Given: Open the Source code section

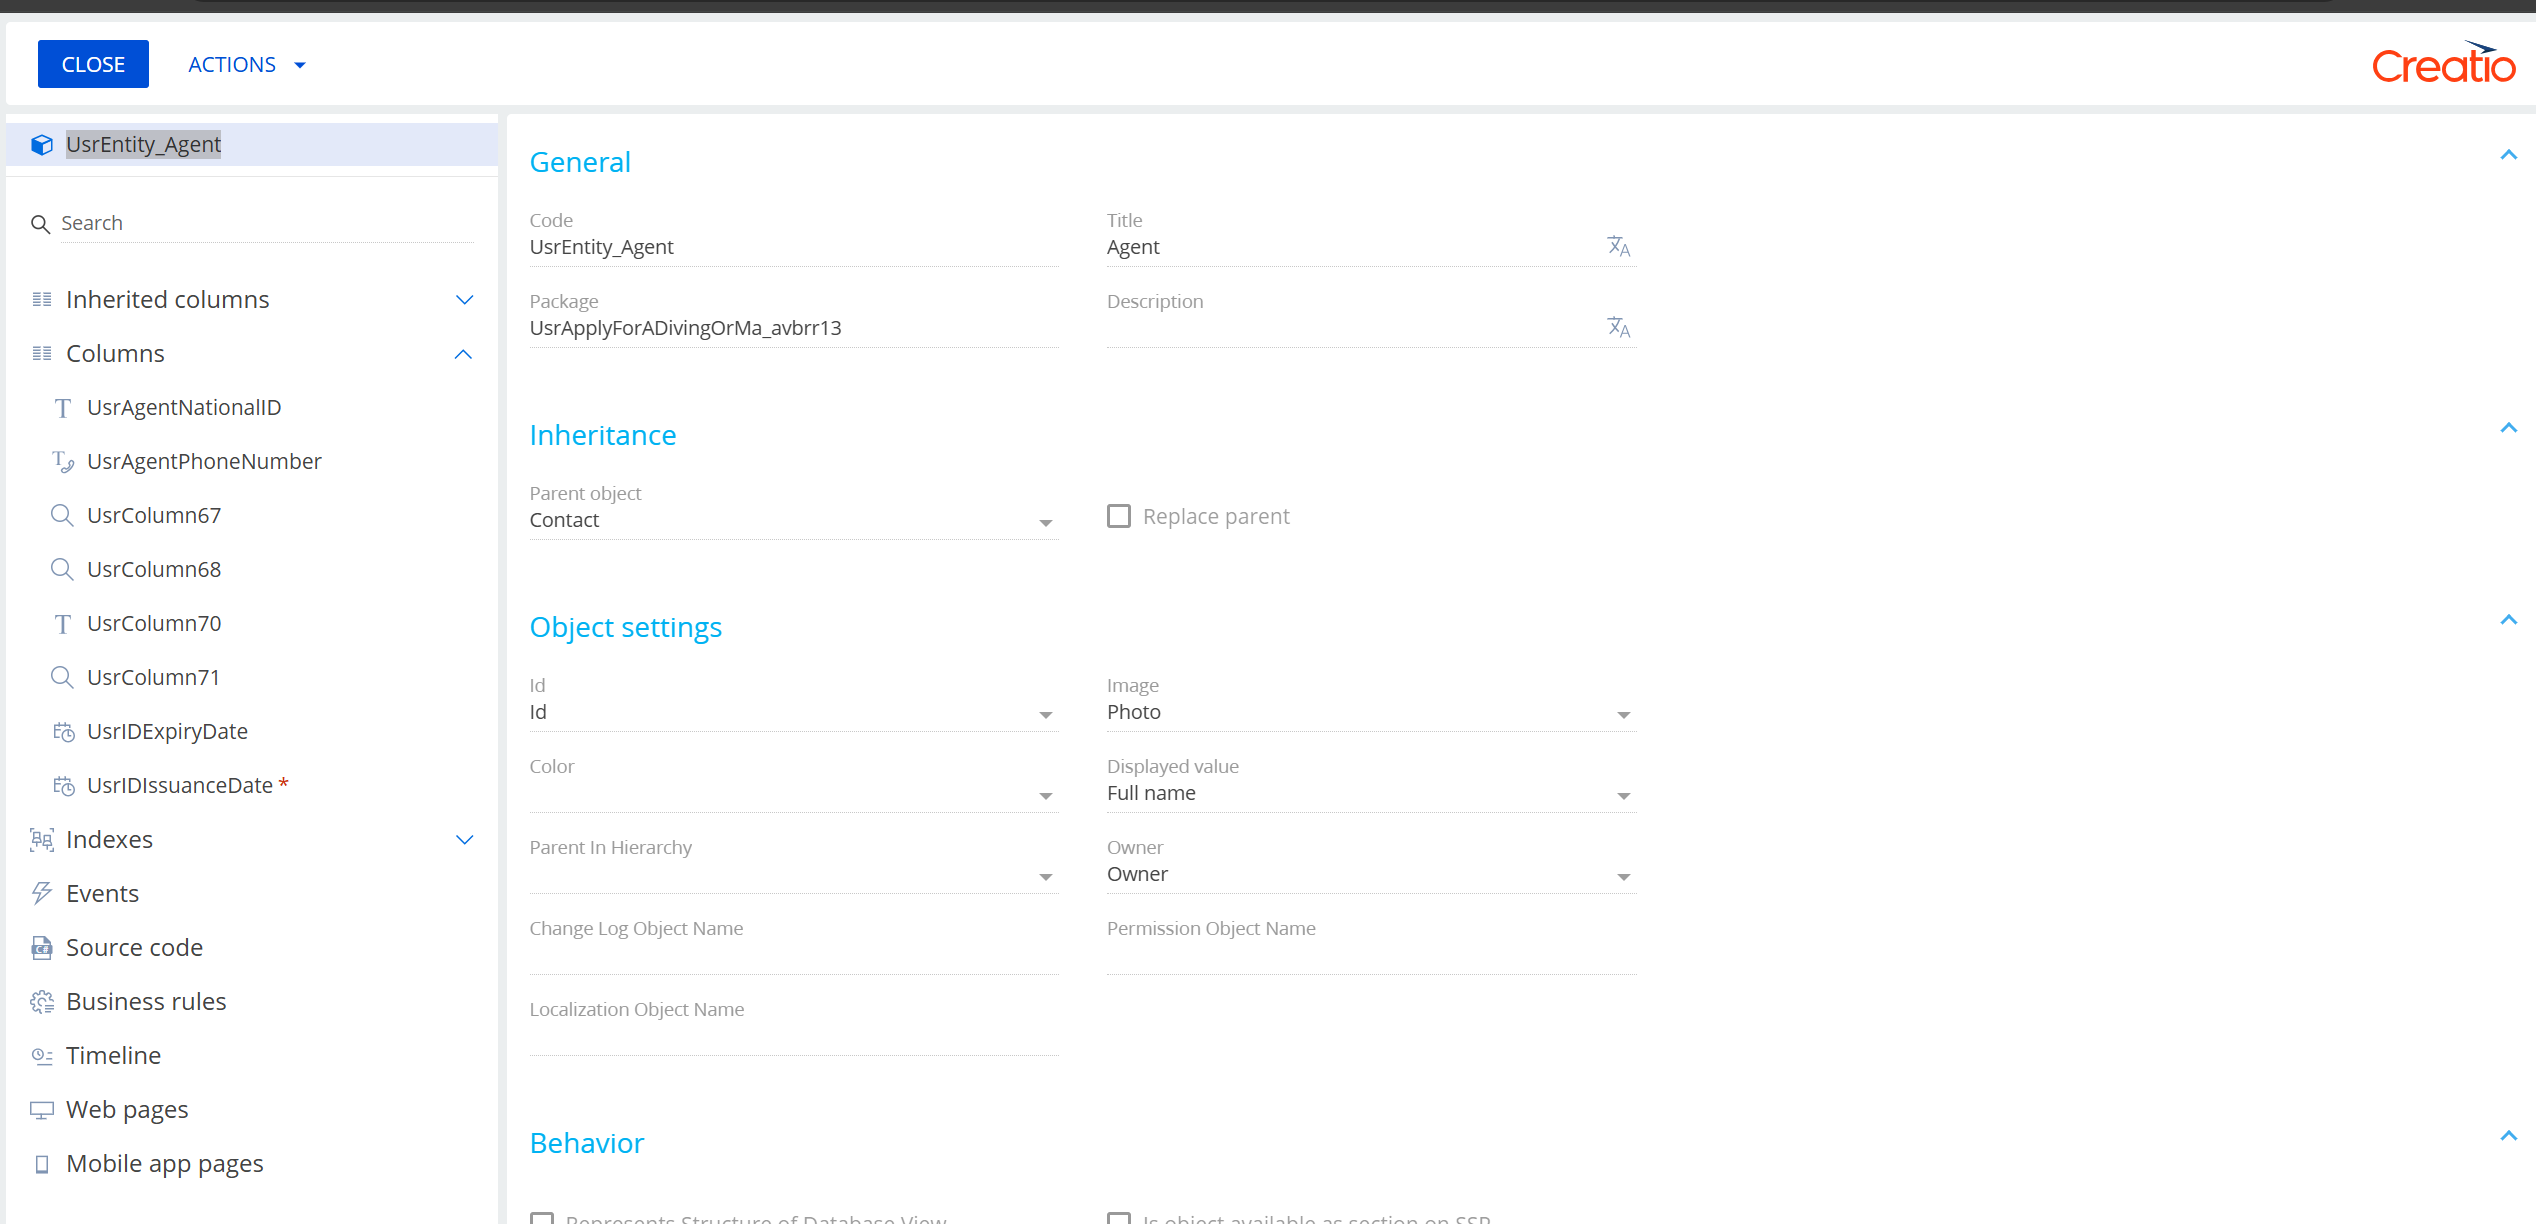Looking at the screenshot, I should tap(134, 948).
